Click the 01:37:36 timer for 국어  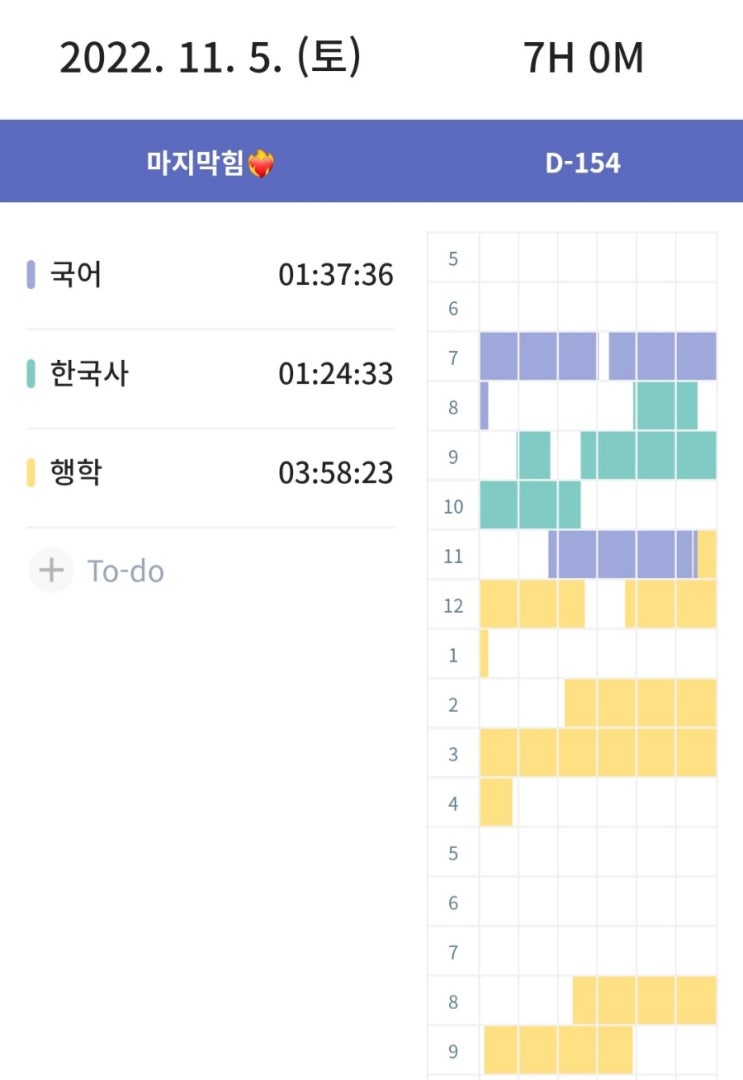[x=336, y=275]
